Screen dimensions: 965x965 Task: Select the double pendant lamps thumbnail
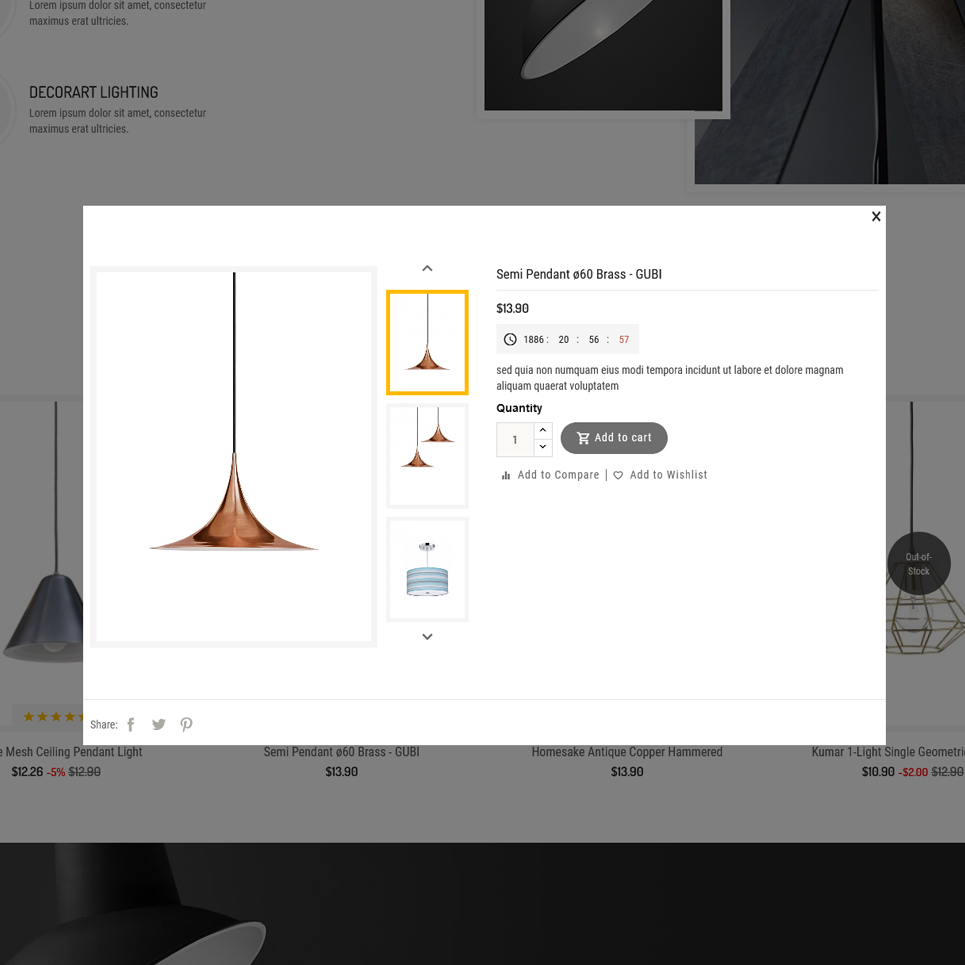click(x=427, y=455)
